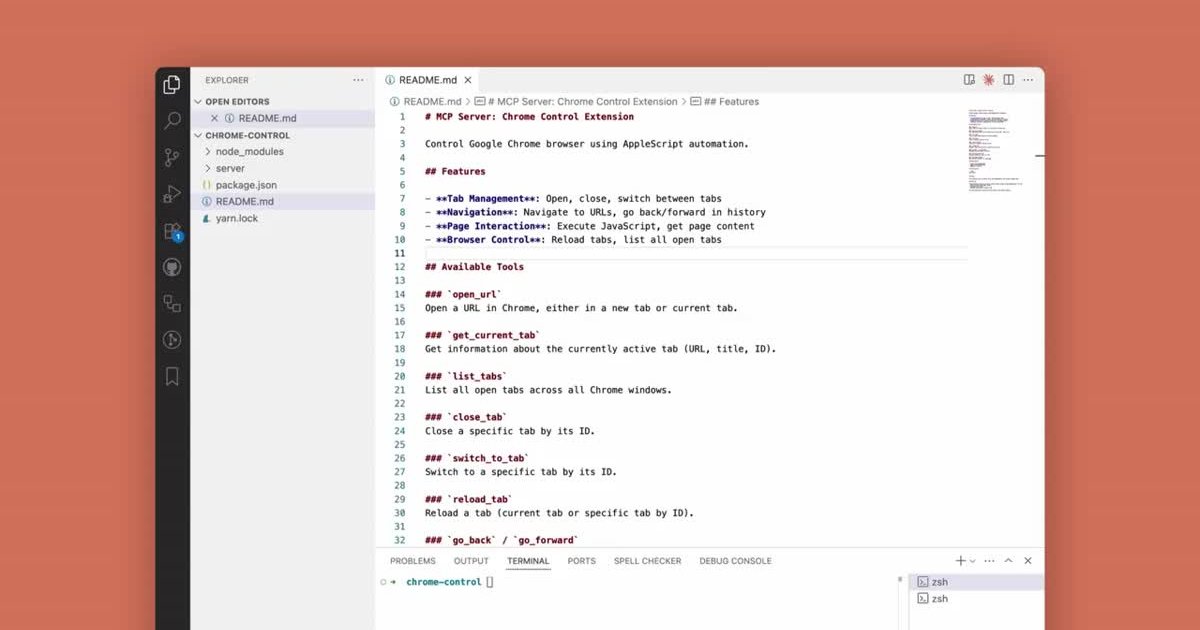Open the terminal launch profile dropdown arrow
The width and height of the screenshot is (1200, 630).
972,560
